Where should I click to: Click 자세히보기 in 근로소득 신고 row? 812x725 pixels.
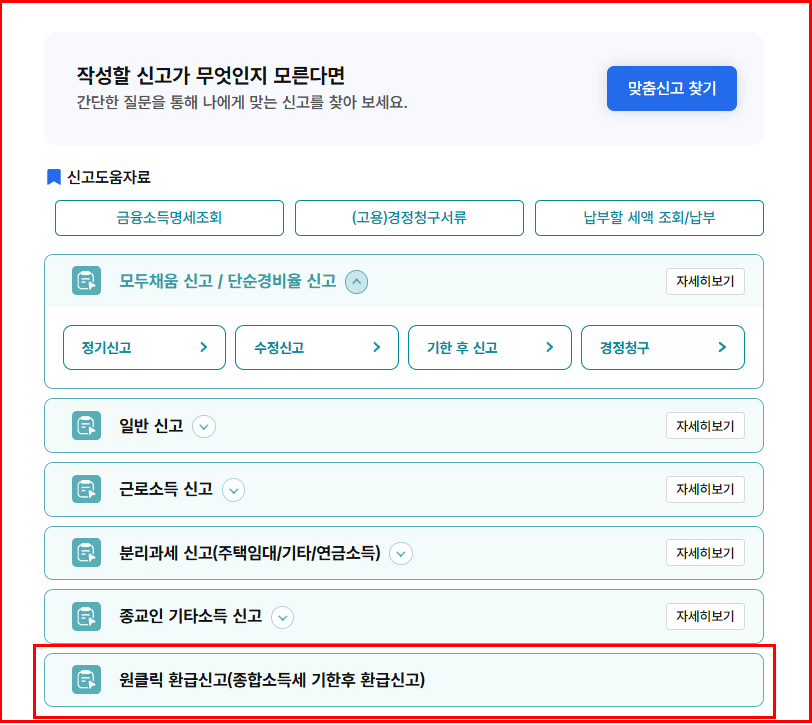click(705, 489)
